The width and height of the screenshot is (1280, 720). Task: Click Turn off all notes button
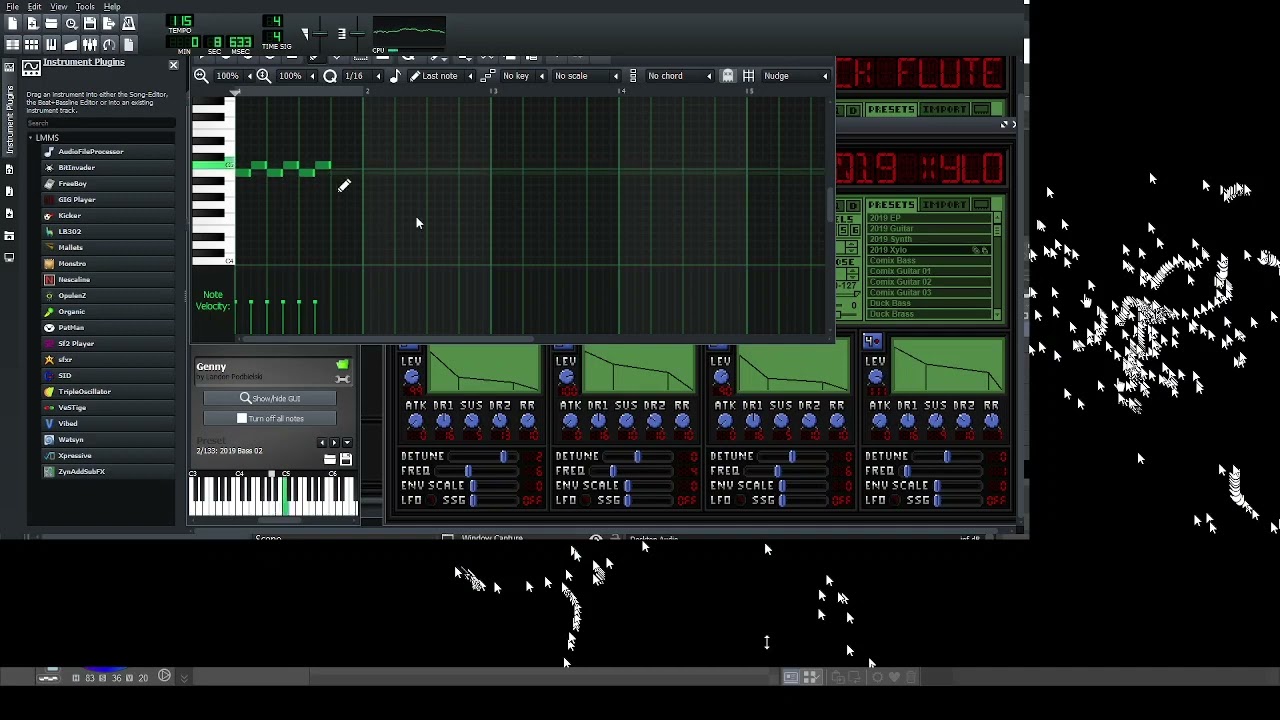[269, 418]
